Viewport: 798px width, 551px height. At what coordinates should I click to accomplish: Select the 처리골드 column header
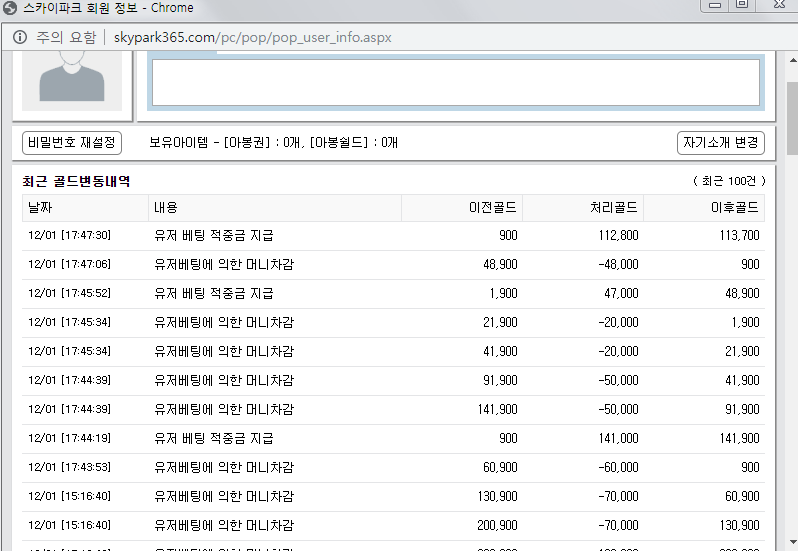pyautogui.click(x=583, y=207)
